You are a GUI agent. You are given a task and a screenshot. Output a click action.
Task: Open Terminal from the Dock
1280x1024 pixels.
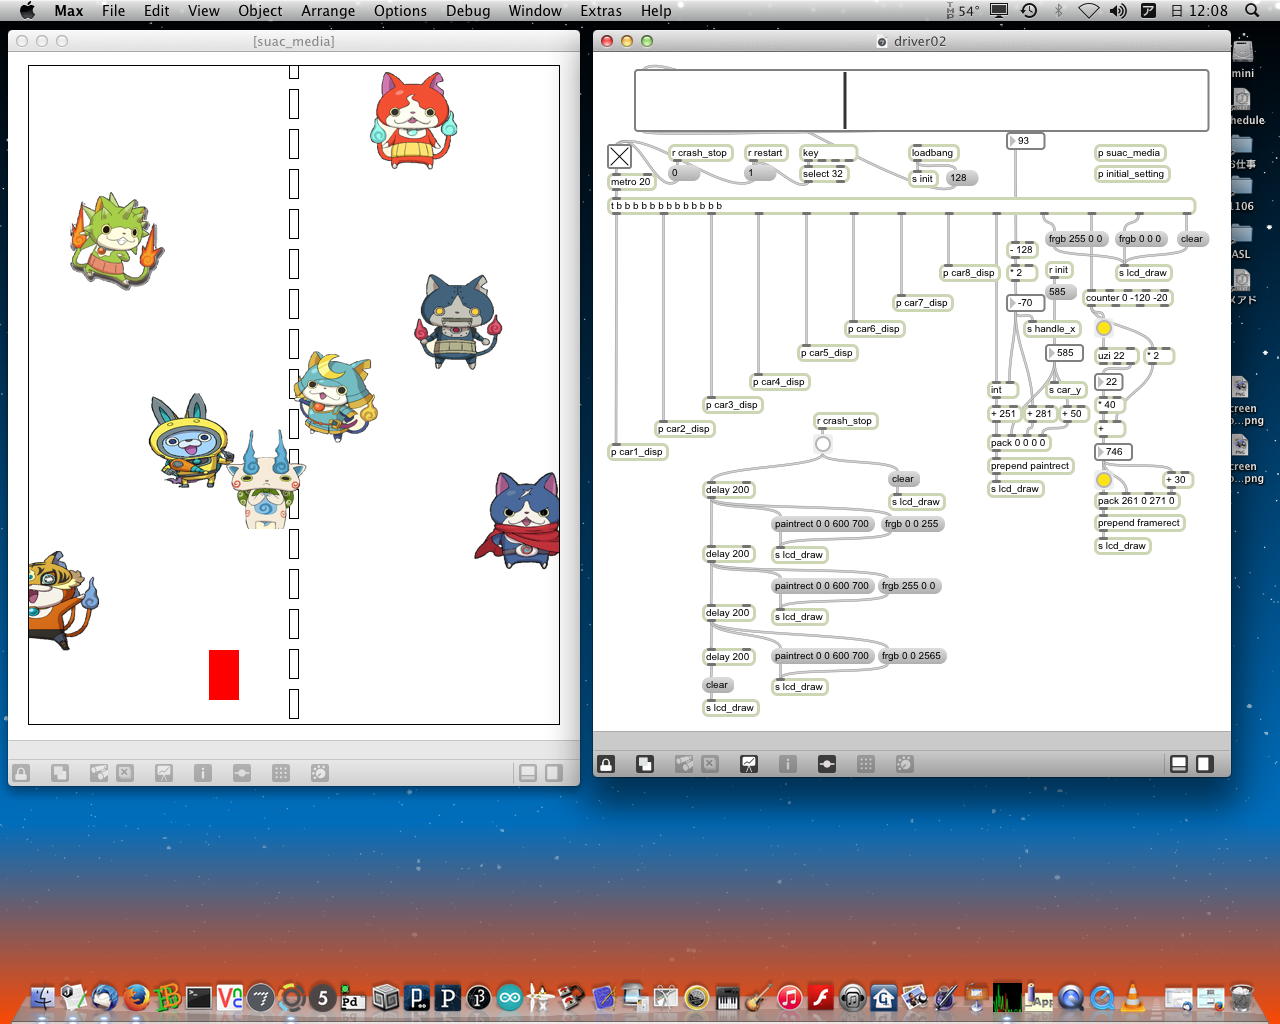(199, 997)
